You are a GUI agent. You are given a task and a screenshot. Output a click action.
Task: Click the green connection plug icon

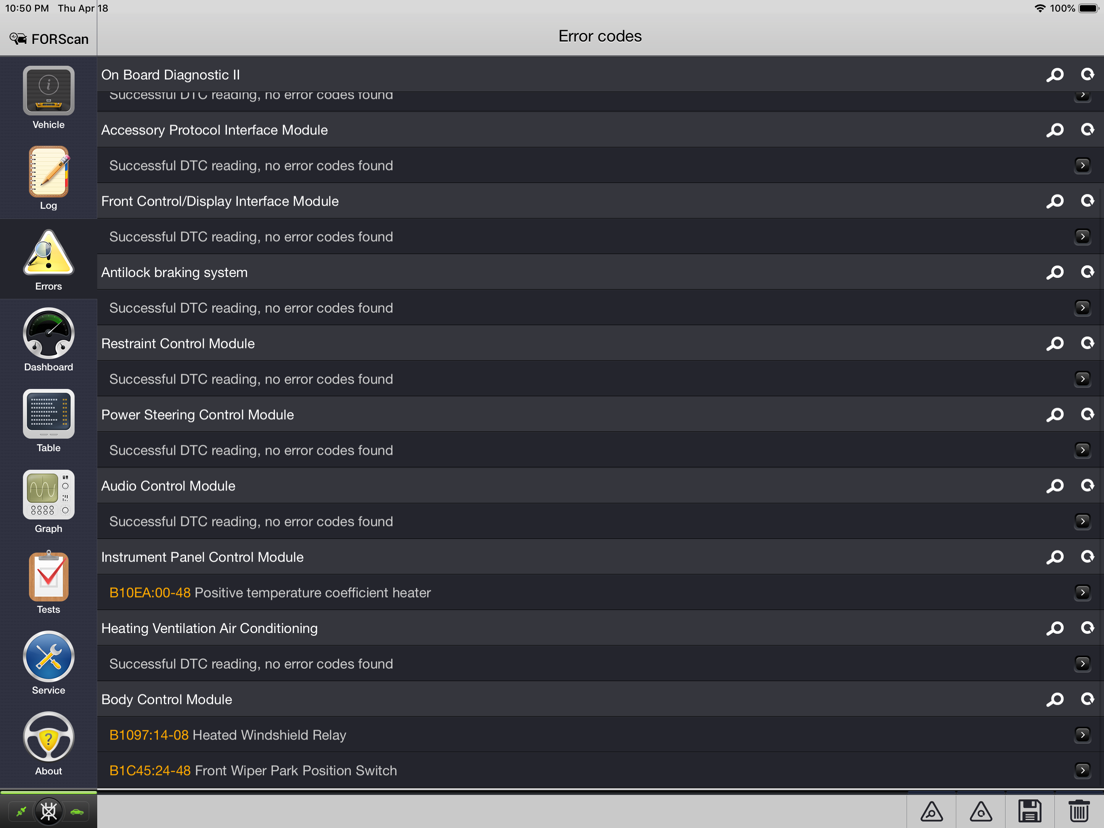(x=21, y=812)
